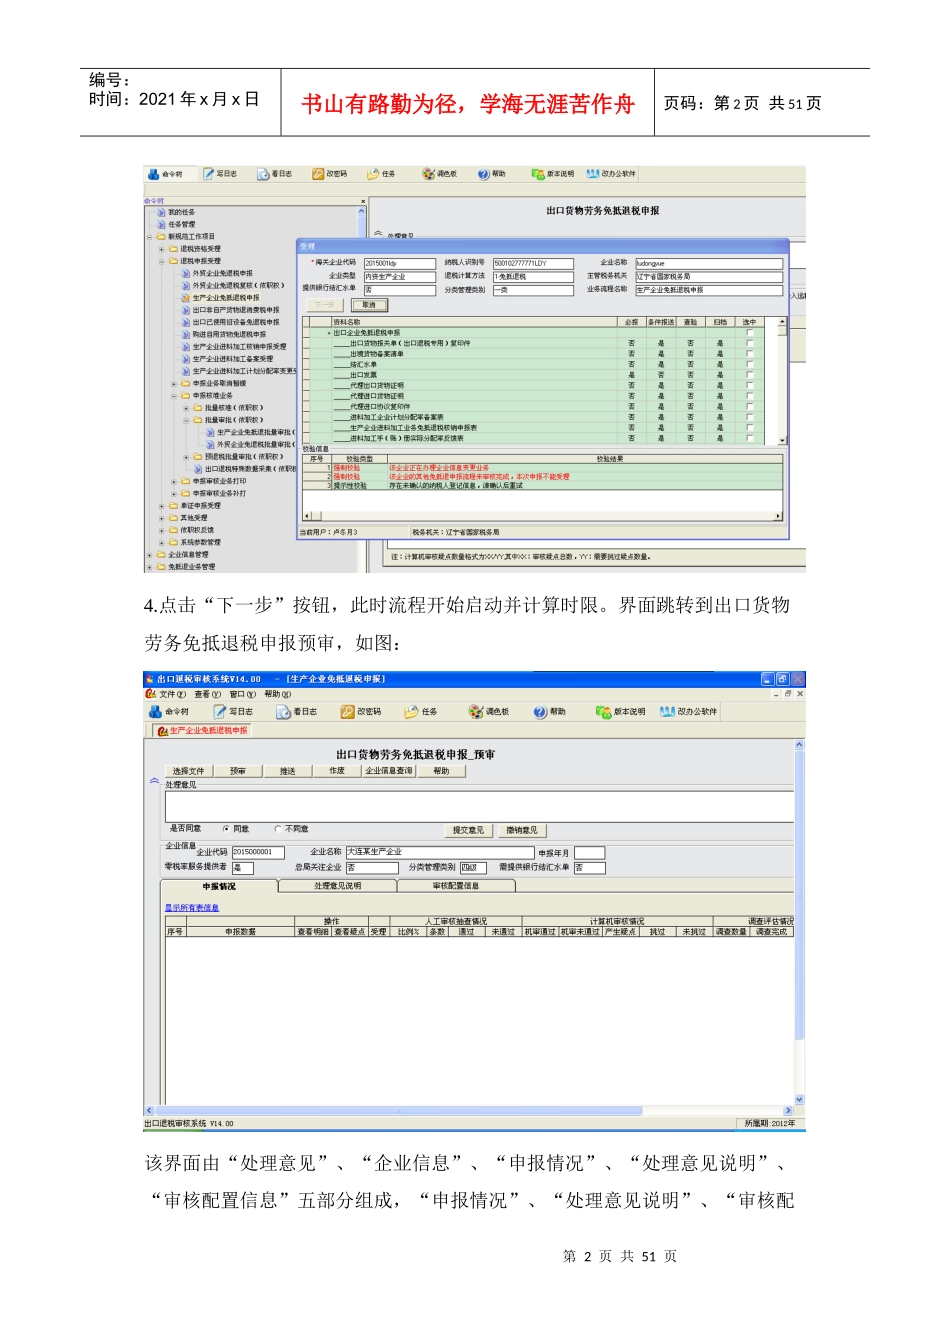Click the 提交意见 button
This screenshot has height=1344, width=950.
[467, 830]
